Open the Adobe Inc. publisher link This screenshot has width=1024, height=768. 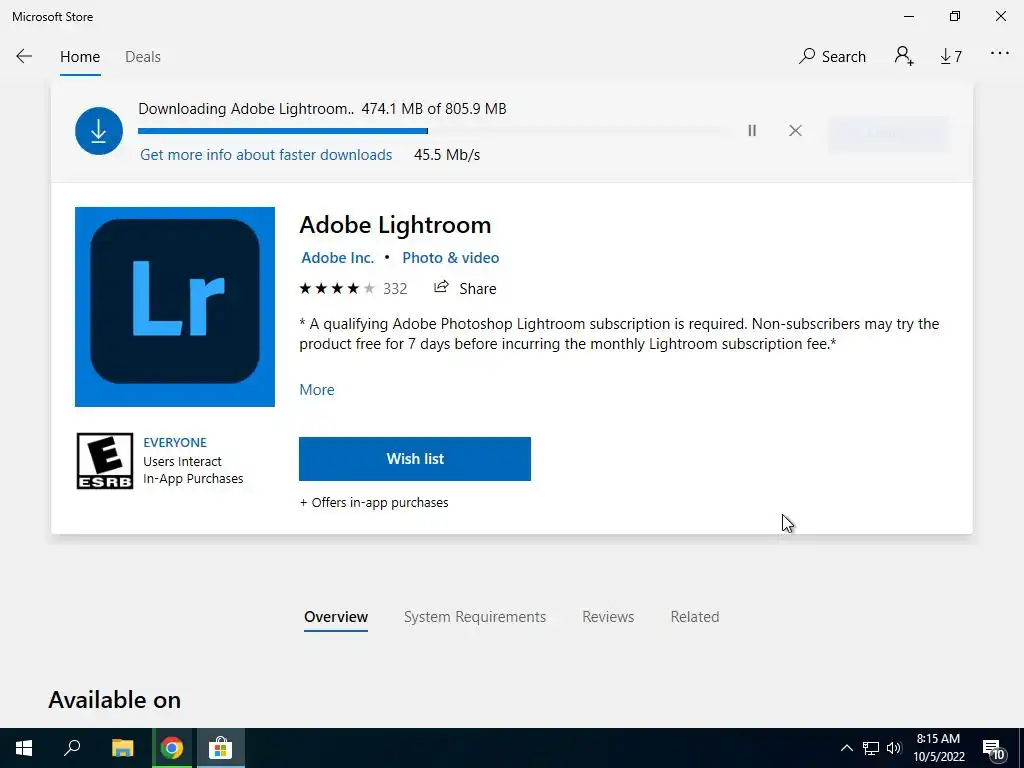[338, 258]
